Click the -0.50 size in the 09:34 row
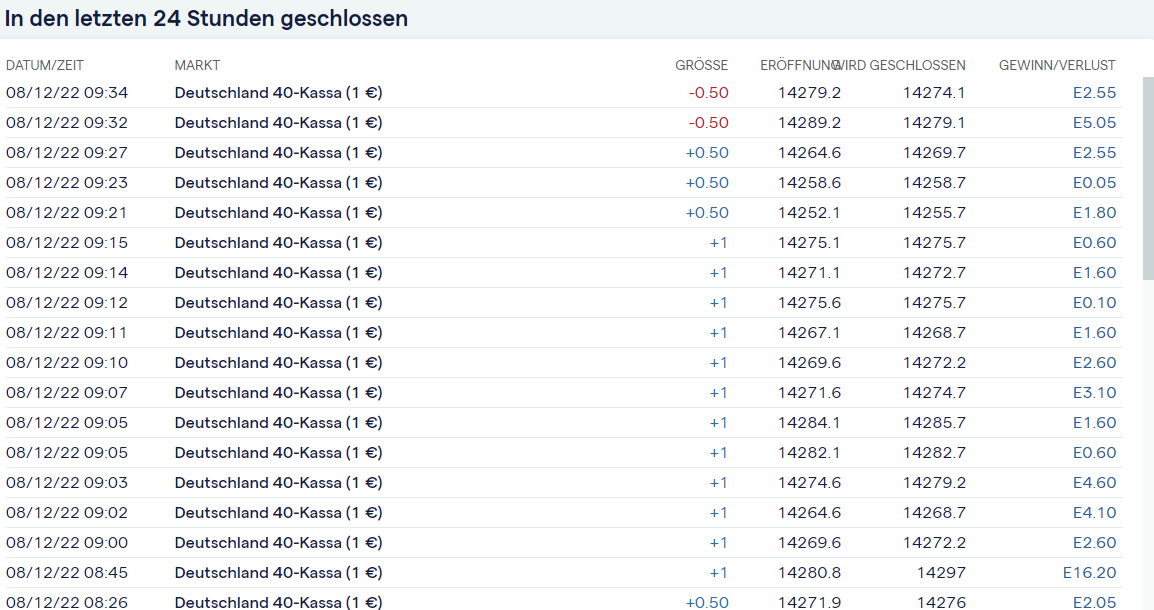The height and width of the screenshot is (610, 1154). 708,93
